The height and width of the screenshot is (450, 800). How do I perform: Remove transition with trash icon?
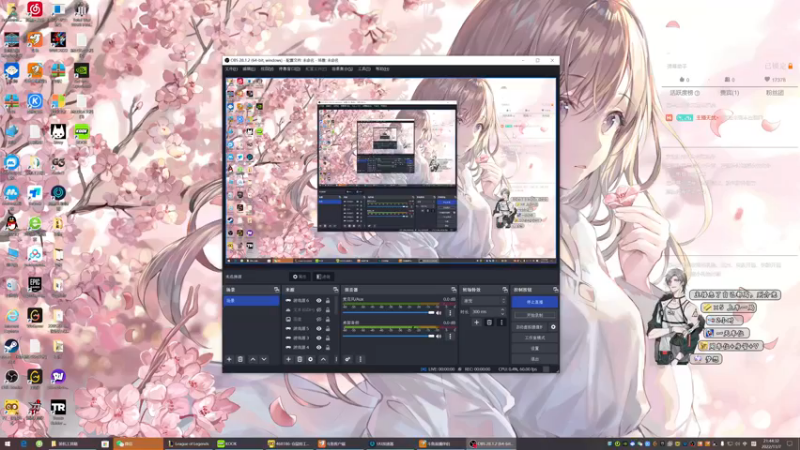(489, 322)
